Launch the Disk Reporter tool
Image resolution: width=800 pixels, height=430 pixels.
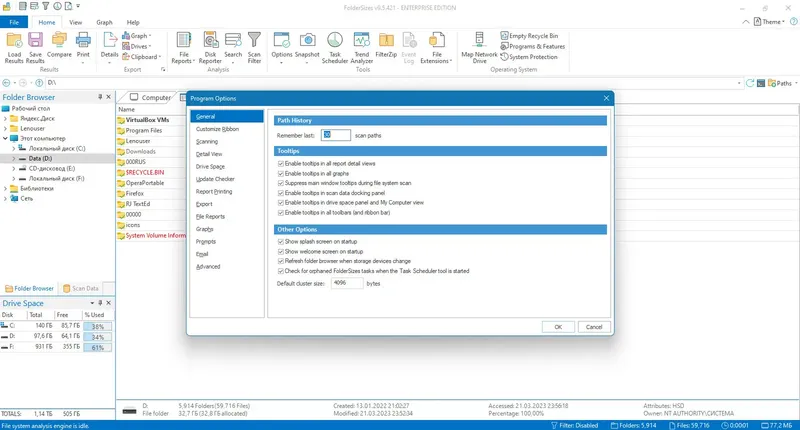pos(210,47)
